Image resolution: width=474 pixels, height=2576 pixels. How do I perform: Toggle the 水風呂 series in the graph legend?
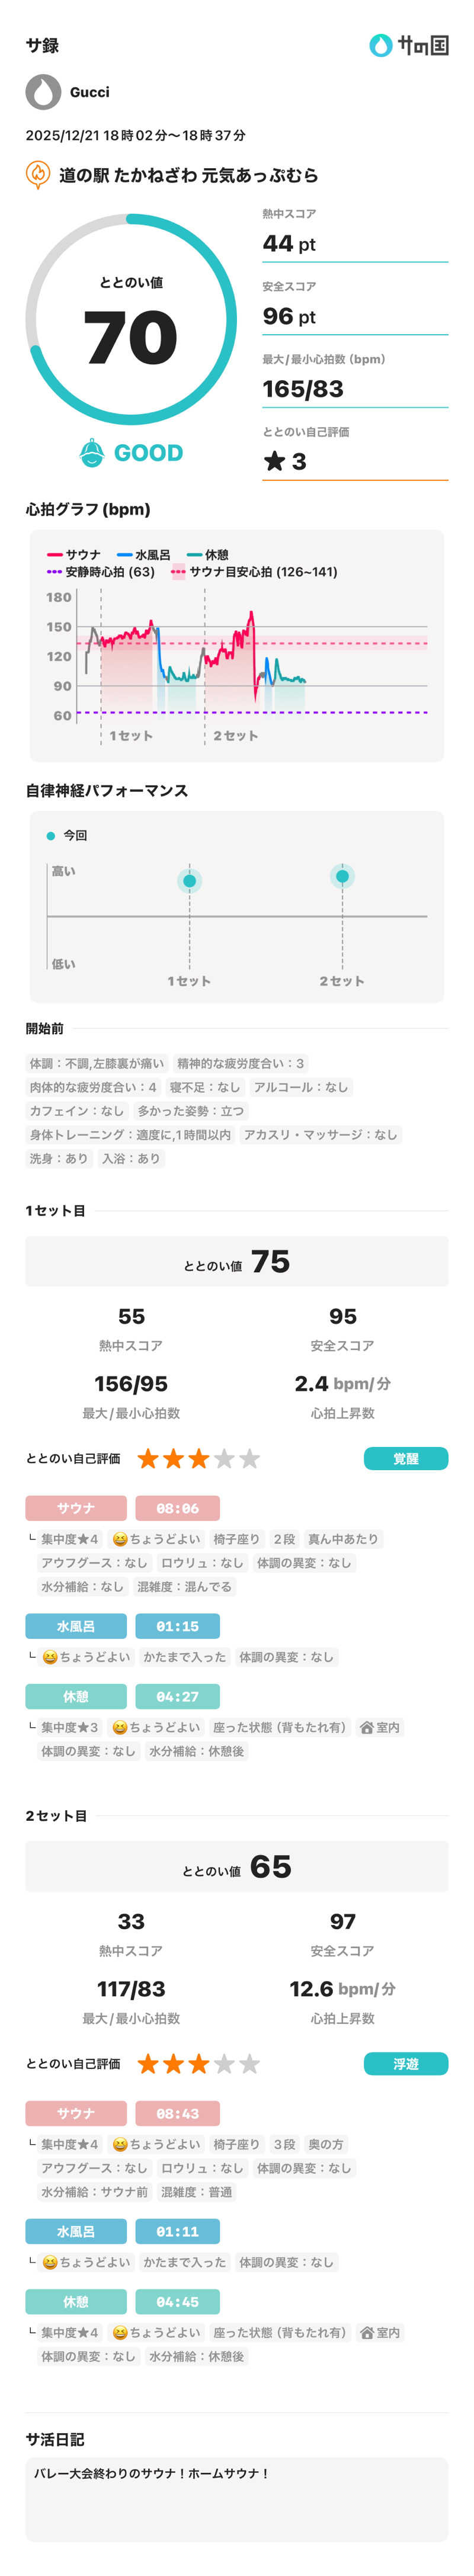[143, 555]
